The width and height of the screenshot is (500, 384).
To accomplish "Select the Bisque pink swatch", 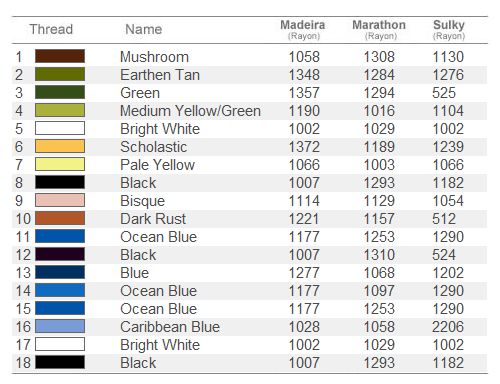I will tap(60, 200).
